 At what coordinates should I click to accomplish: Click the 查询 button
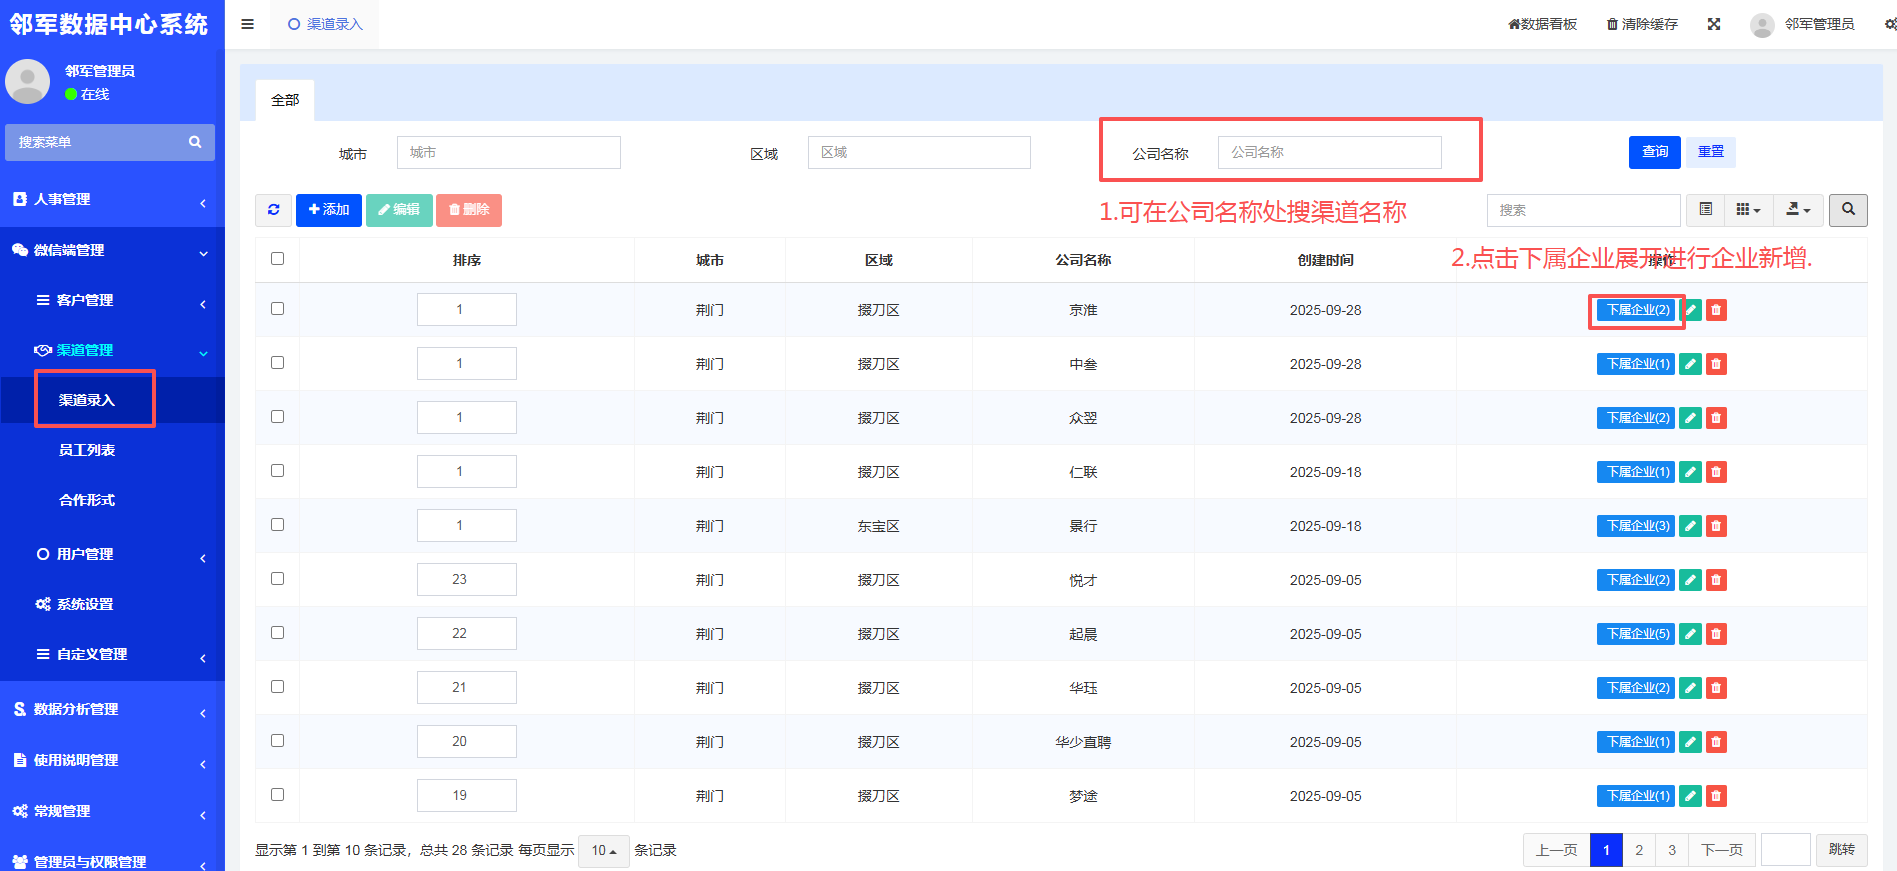[1654, 152]
